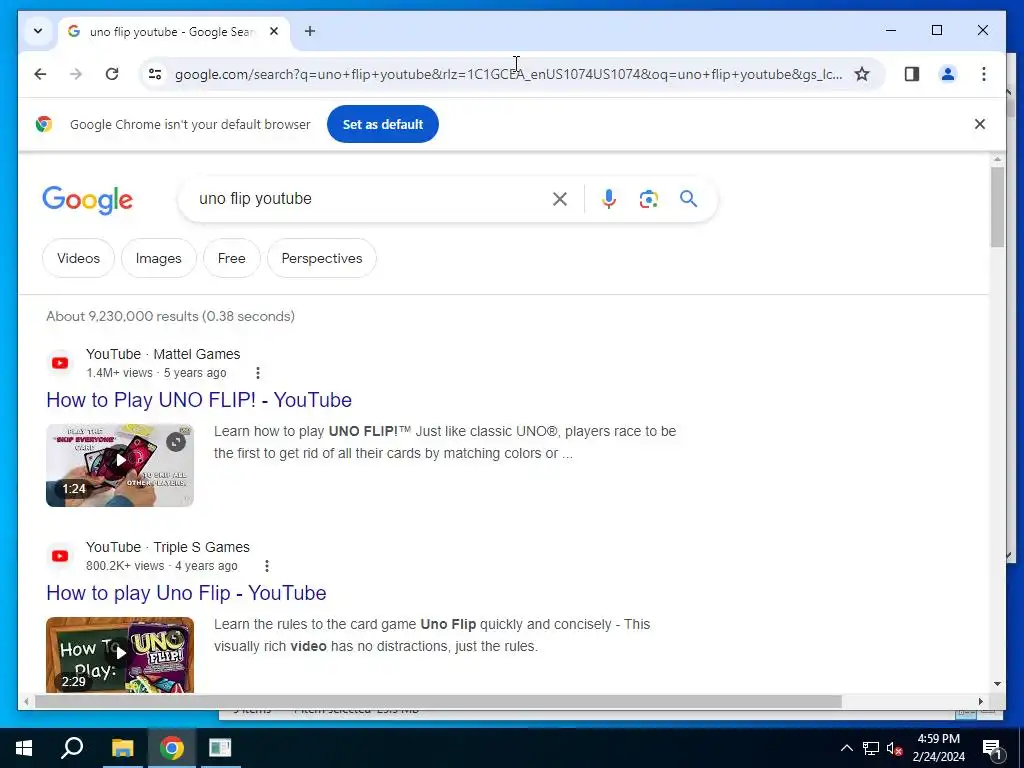Screen dimensions: 1024x768
Task: Click YouTube favicon of Triple S Games result
Action: (60, 556)
